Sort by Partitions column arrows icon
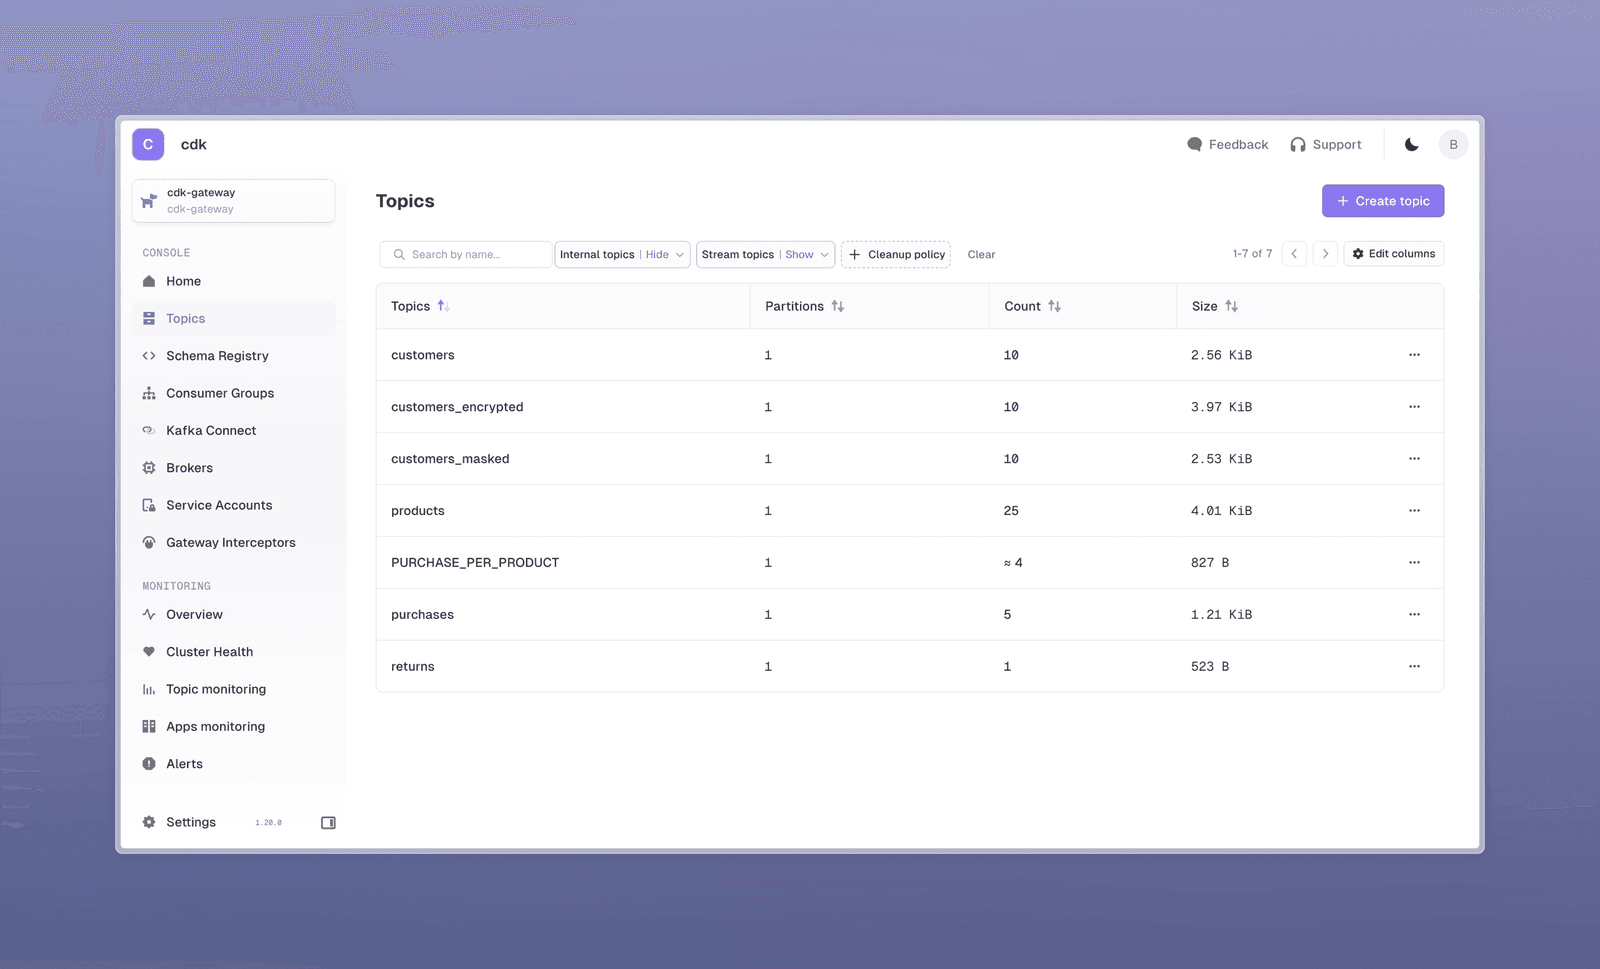 click(x=838, y=306)
